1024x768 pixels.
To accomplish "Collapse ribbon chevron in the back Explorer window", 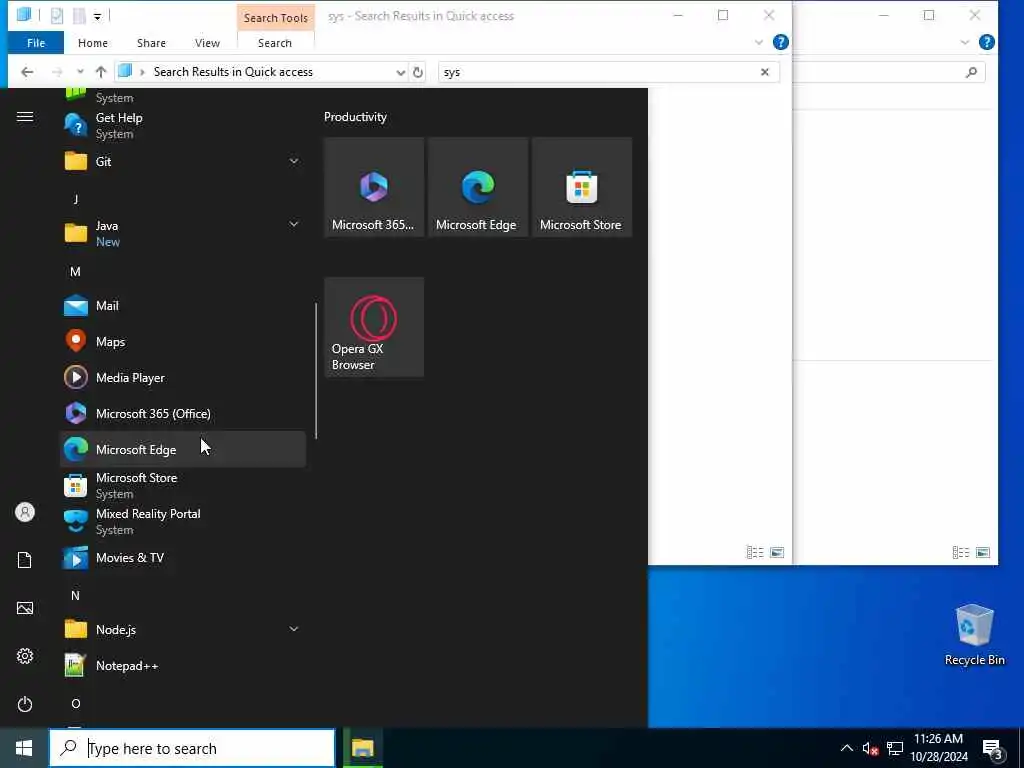I will click(965, 42).
